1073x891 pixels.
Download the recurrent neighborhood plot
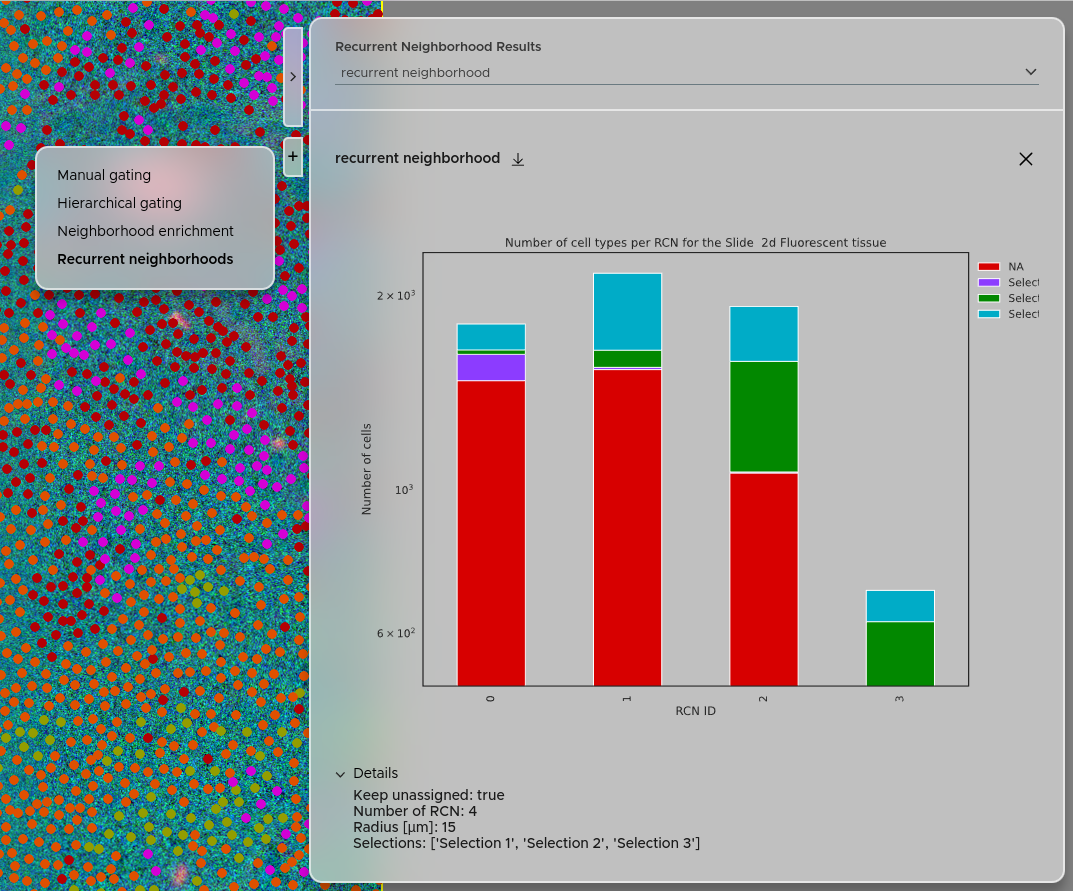518,159
